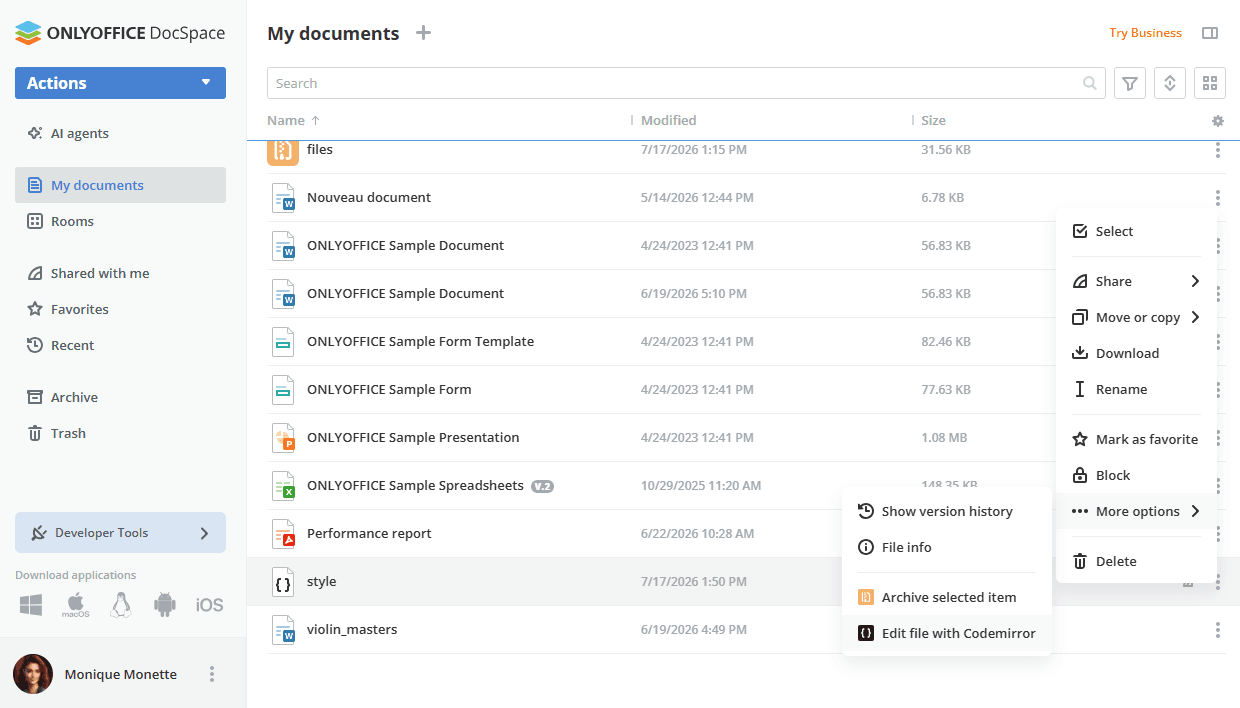Click the Nouveau document file icon

(284, 197)
